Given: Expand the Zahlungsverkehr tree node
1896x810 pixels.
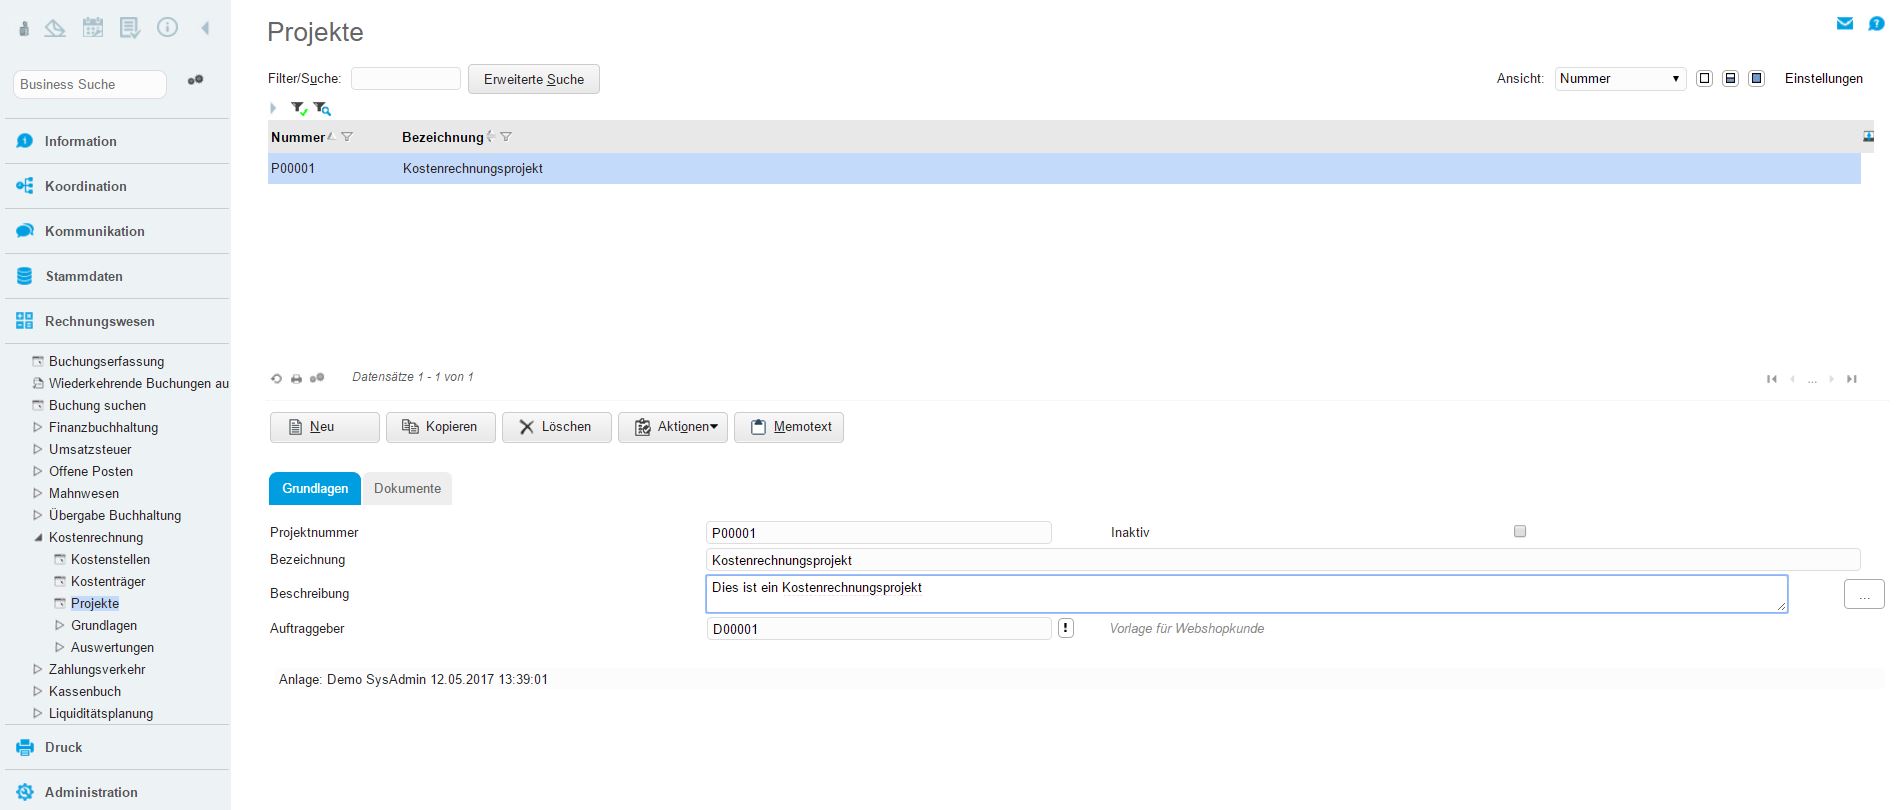Looking at the screenshot, I should [x=38, y=669].
